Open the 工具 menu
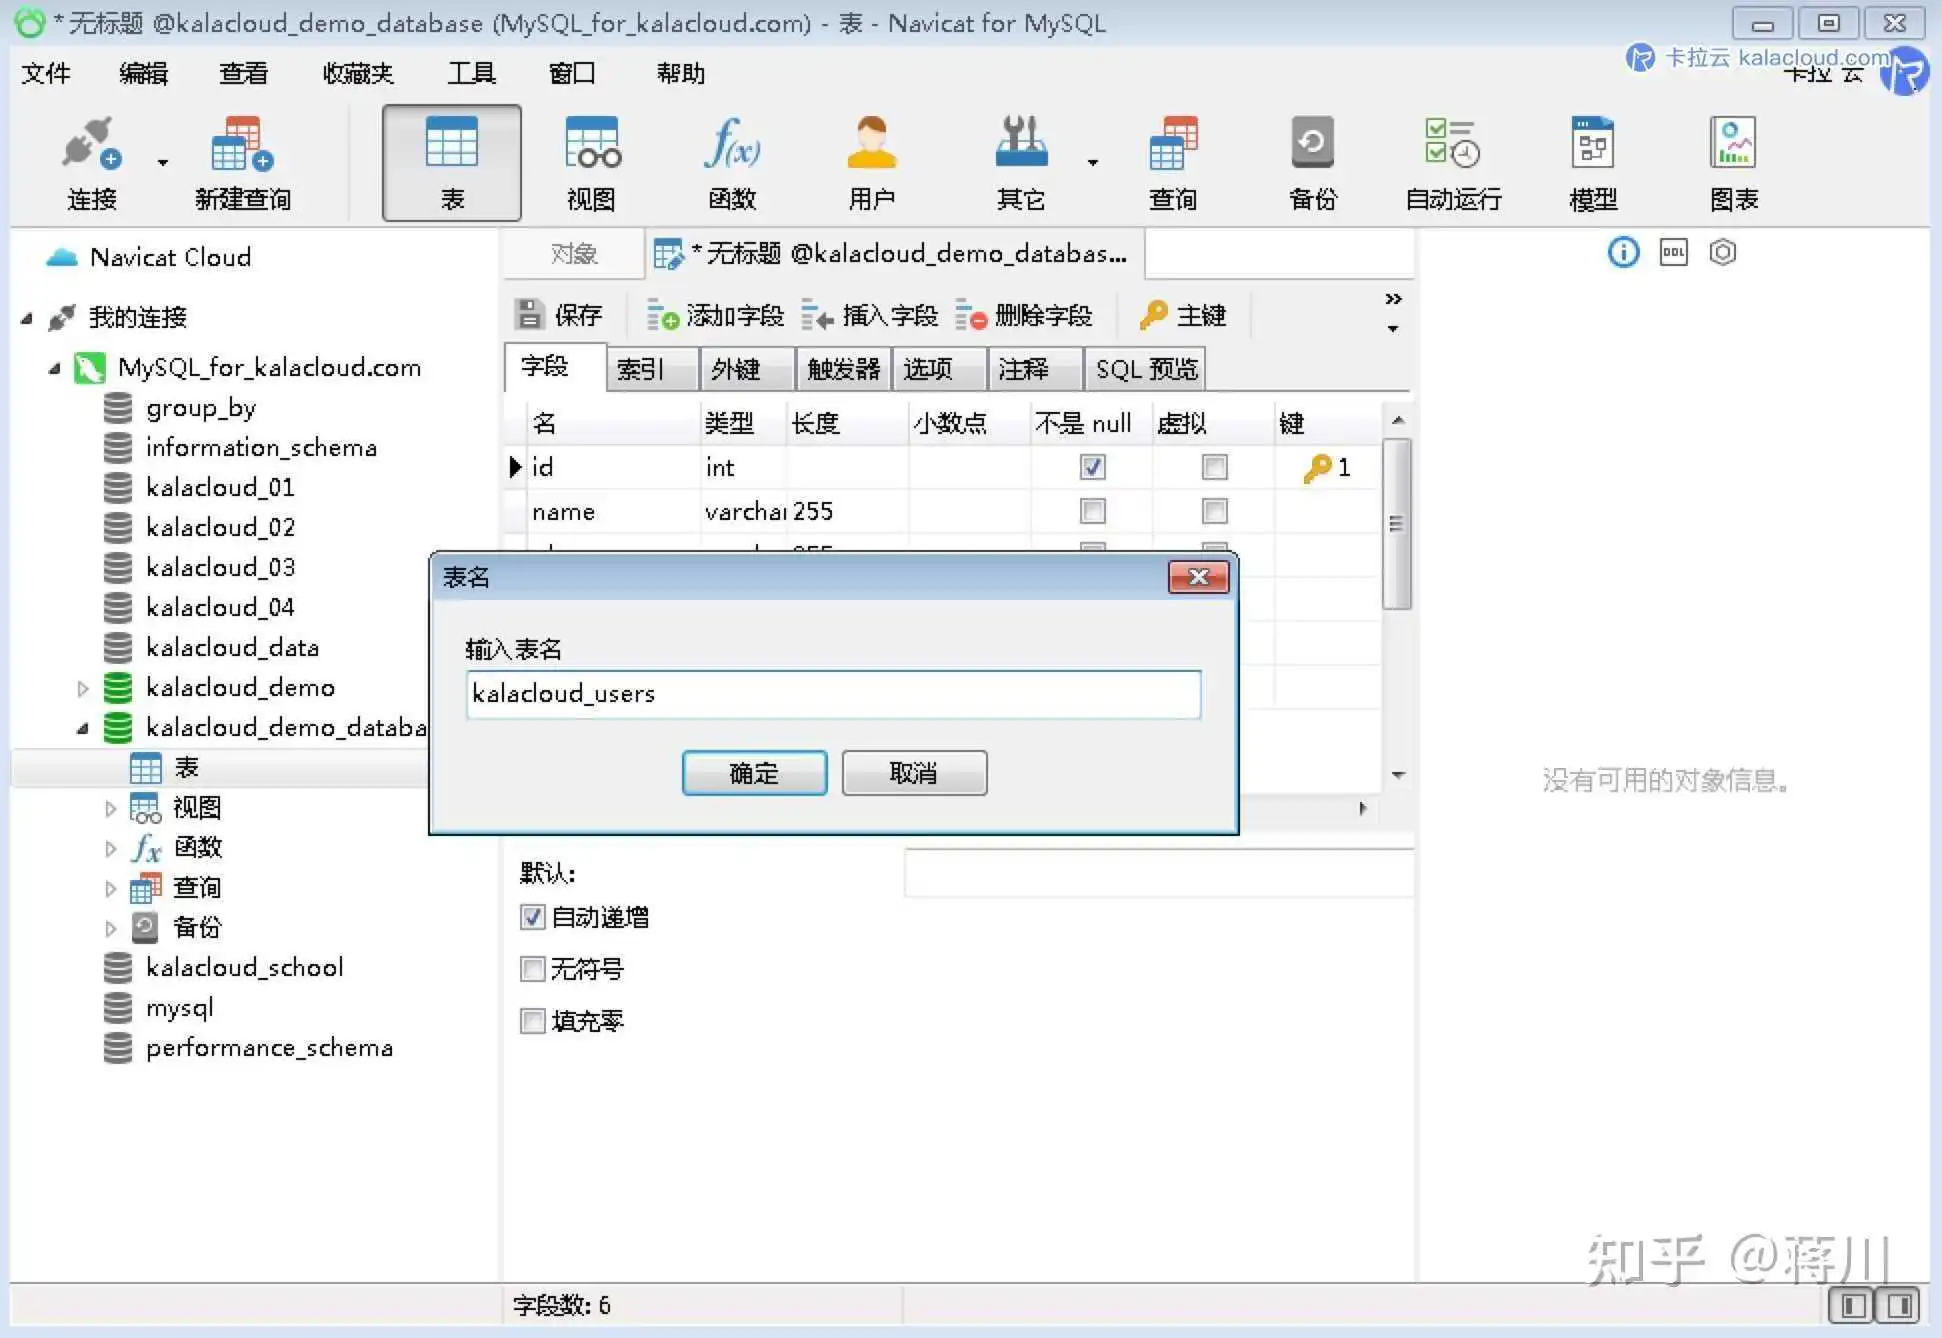 471,73
